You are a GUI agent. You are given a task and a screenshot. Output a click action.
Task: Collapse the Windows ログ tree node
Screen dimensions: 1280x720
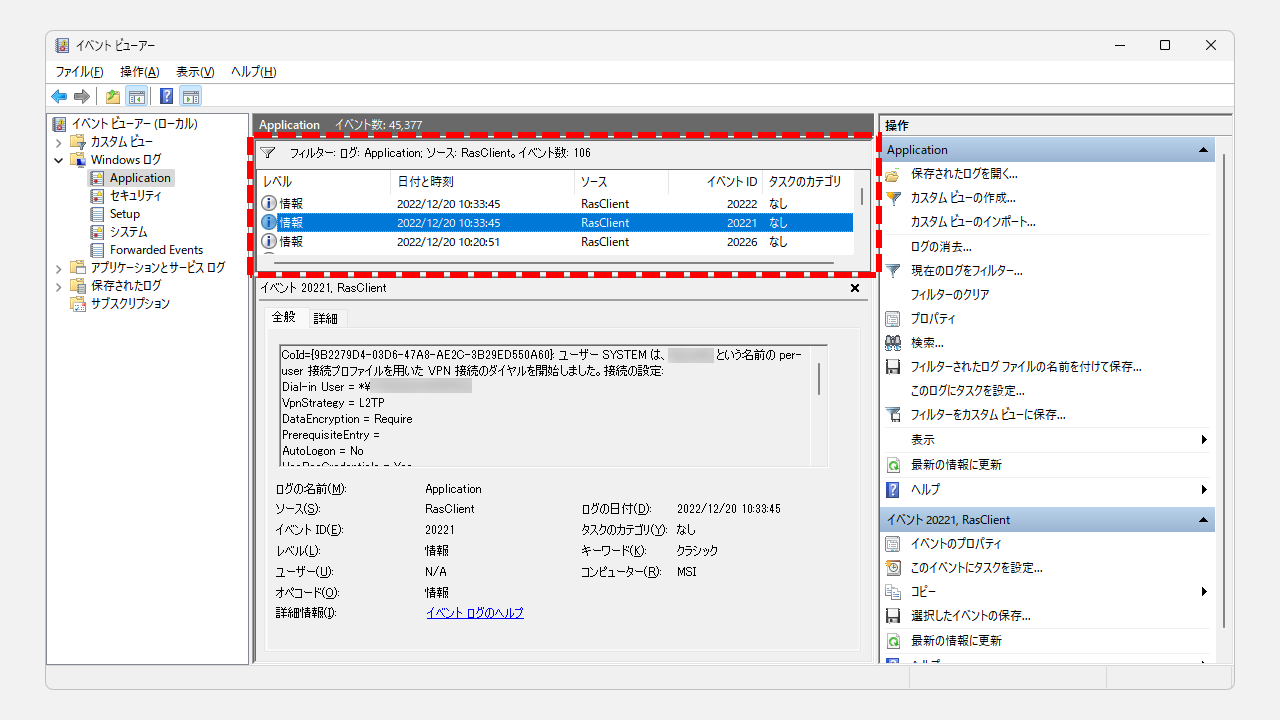pos(58,160)
